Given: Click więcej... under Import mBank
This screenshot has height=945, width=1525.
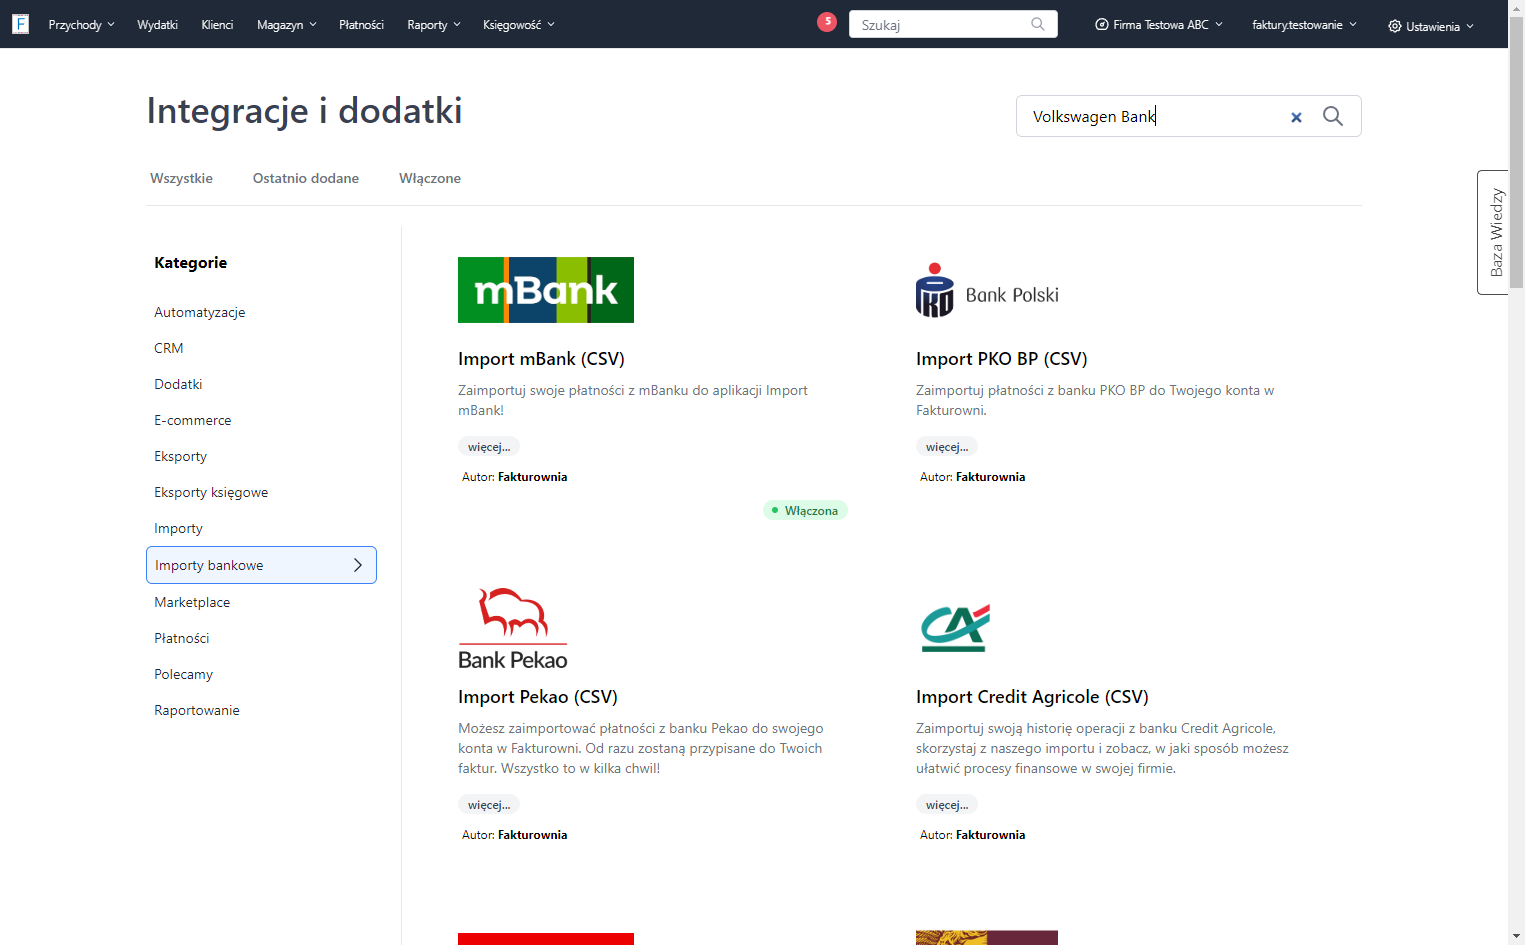Looking at the screenshot, I should [489, 447].
